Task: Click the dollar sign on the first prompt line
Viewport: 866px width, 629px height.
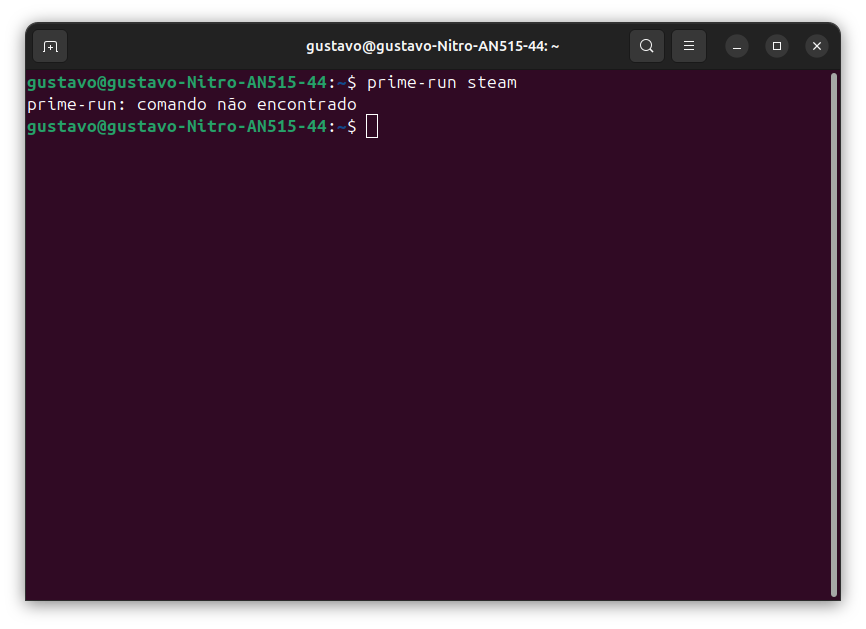Action: click(352, 82)
